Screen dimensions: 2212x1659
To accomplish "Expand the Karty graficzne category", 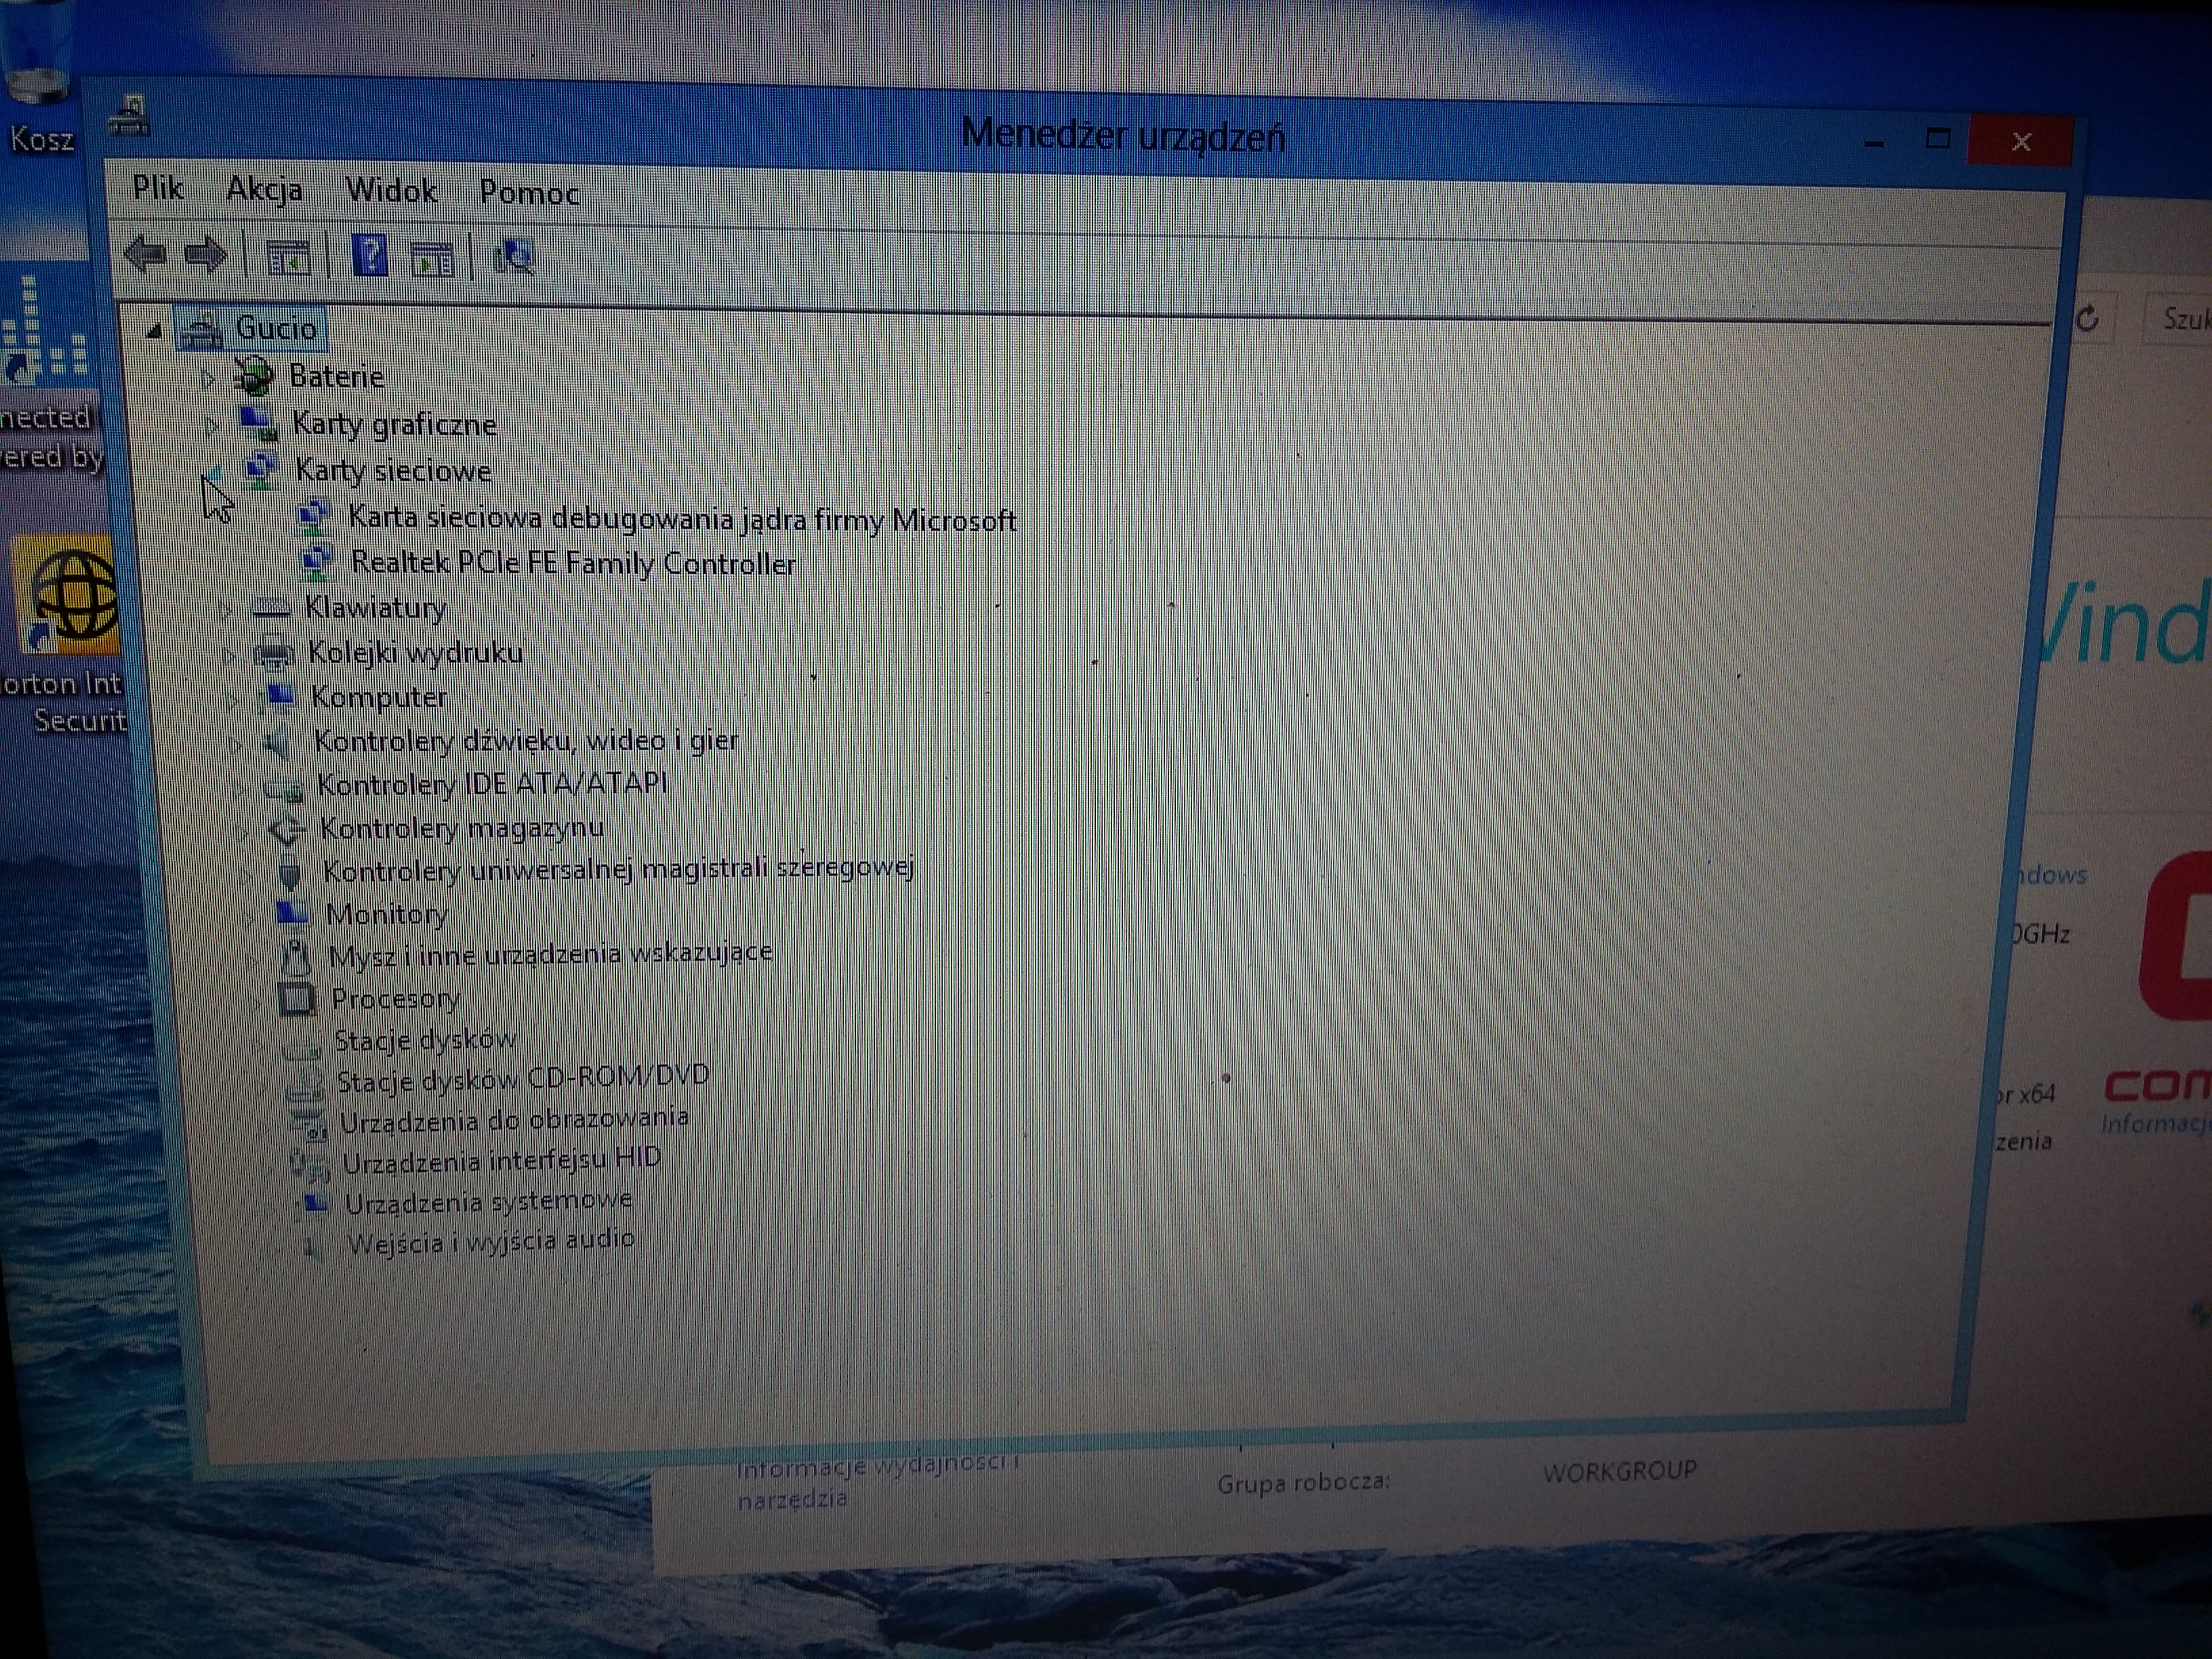I will [212, 425].
